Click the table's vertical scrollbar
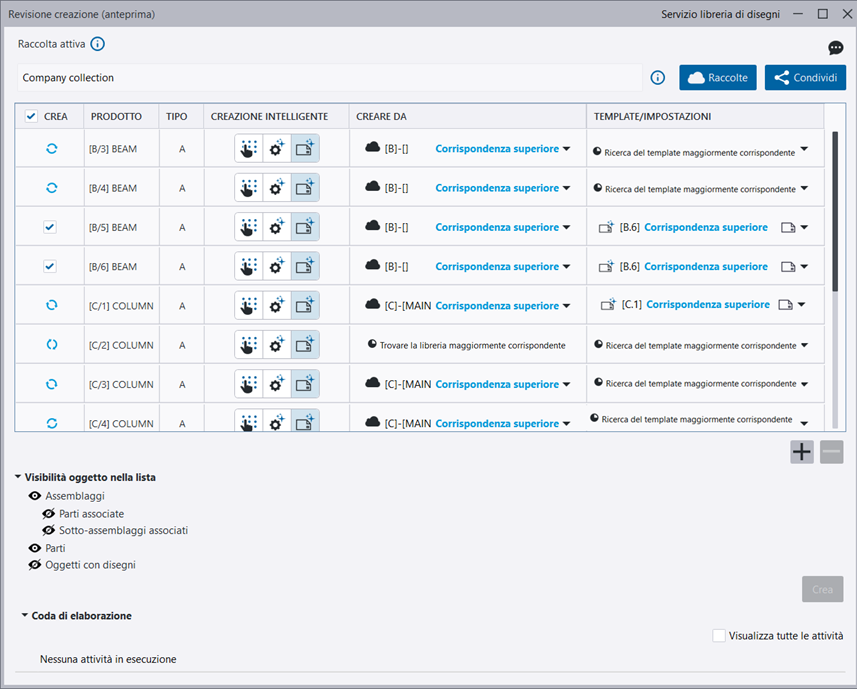The height and width of the screenshot is (689, 857). 835,210
